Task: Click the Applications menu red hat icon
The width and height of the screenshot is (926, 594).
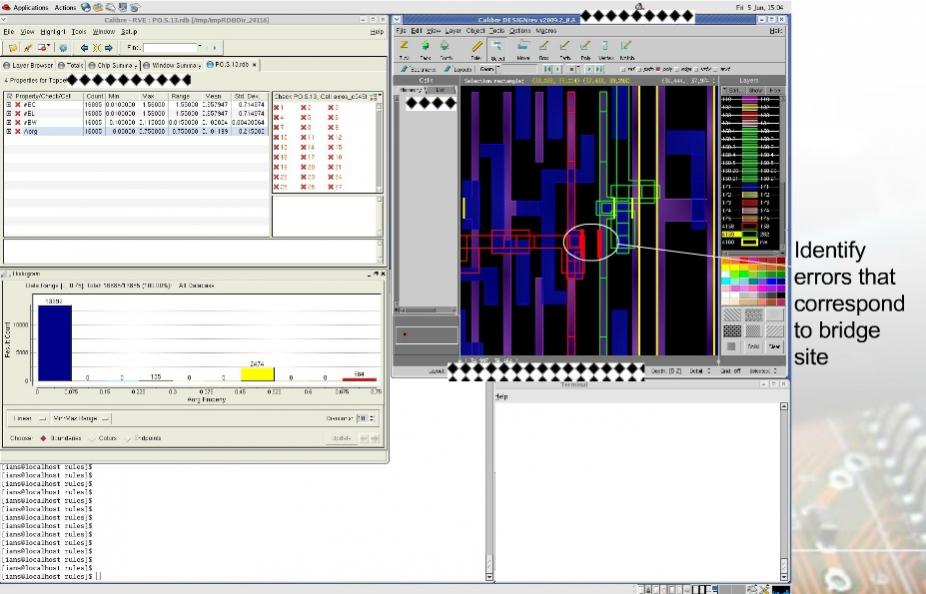Action: click(x=6, y=7)
